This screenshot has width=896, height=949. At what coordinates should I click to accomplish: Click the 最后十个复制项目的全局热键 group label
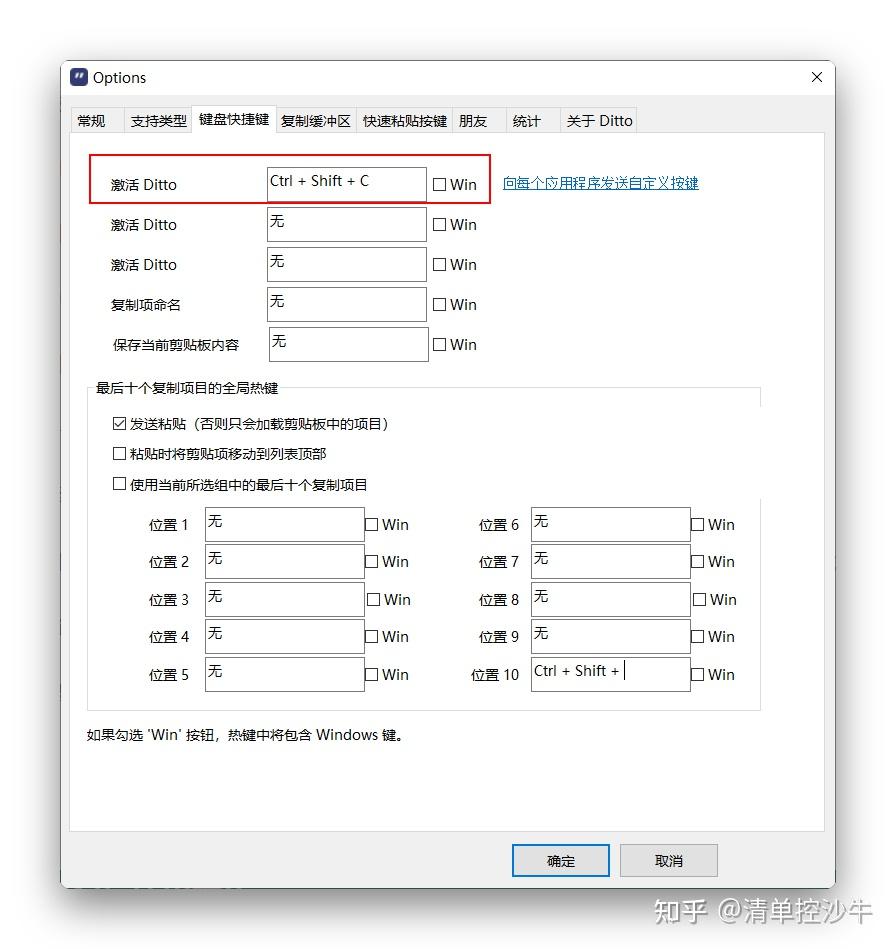tap(187, 388)
